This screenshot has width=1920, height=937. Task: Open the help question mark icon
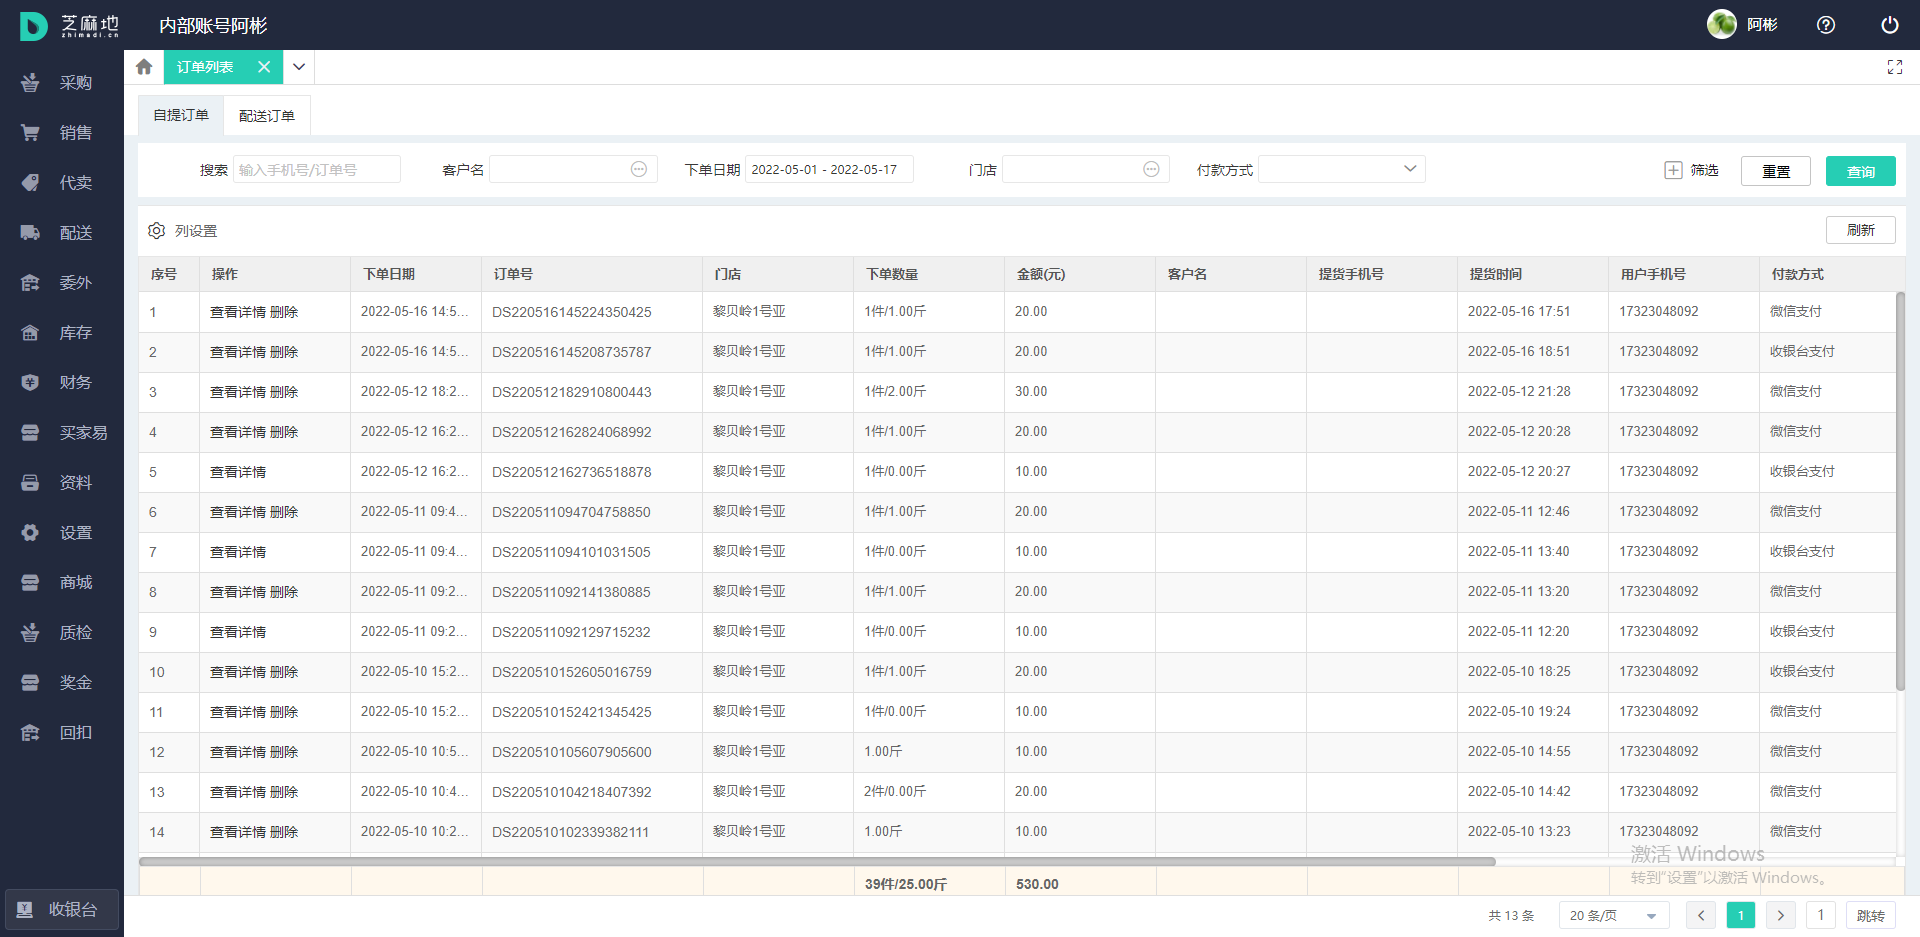[1826, 25]
